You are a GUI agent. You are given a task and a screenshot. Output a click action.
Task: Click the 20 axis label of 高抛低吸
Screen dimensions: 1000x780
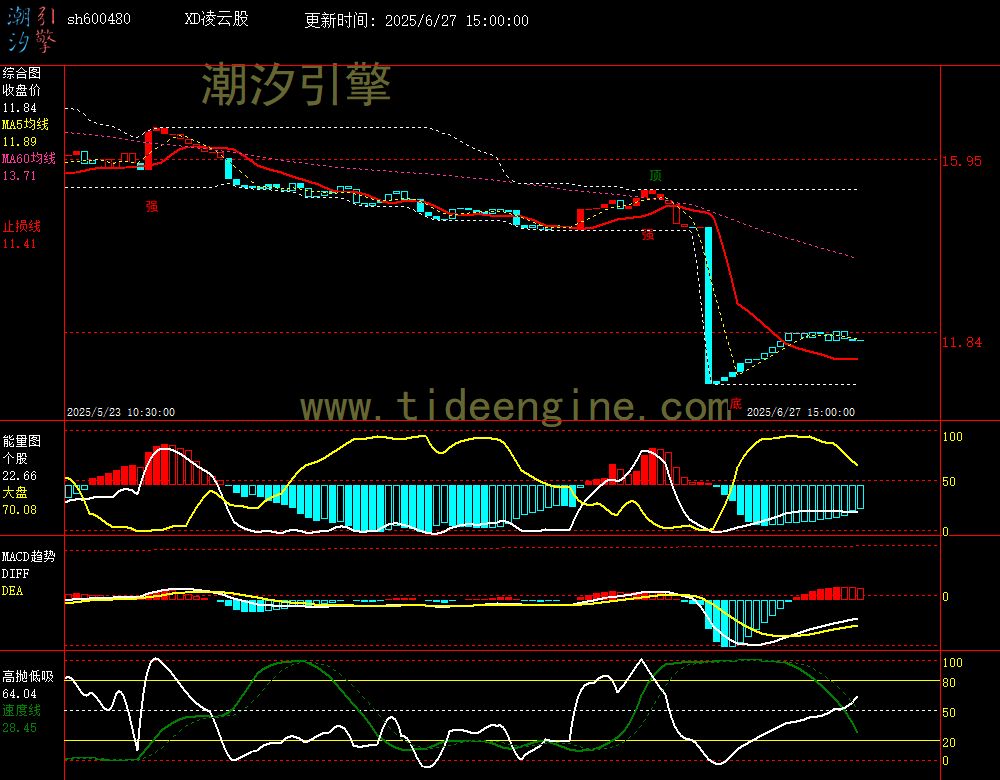(949, 743)
